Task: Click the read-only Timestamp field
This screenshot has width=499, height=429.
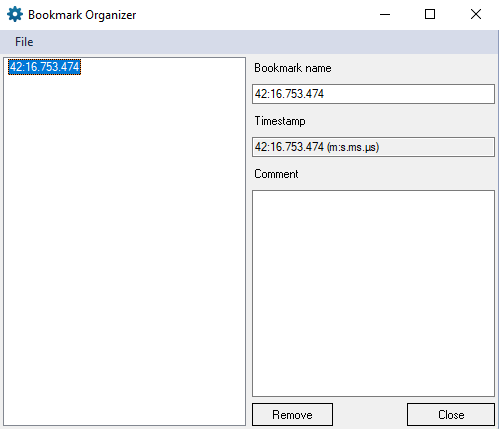Action: (x=373, y=147)
